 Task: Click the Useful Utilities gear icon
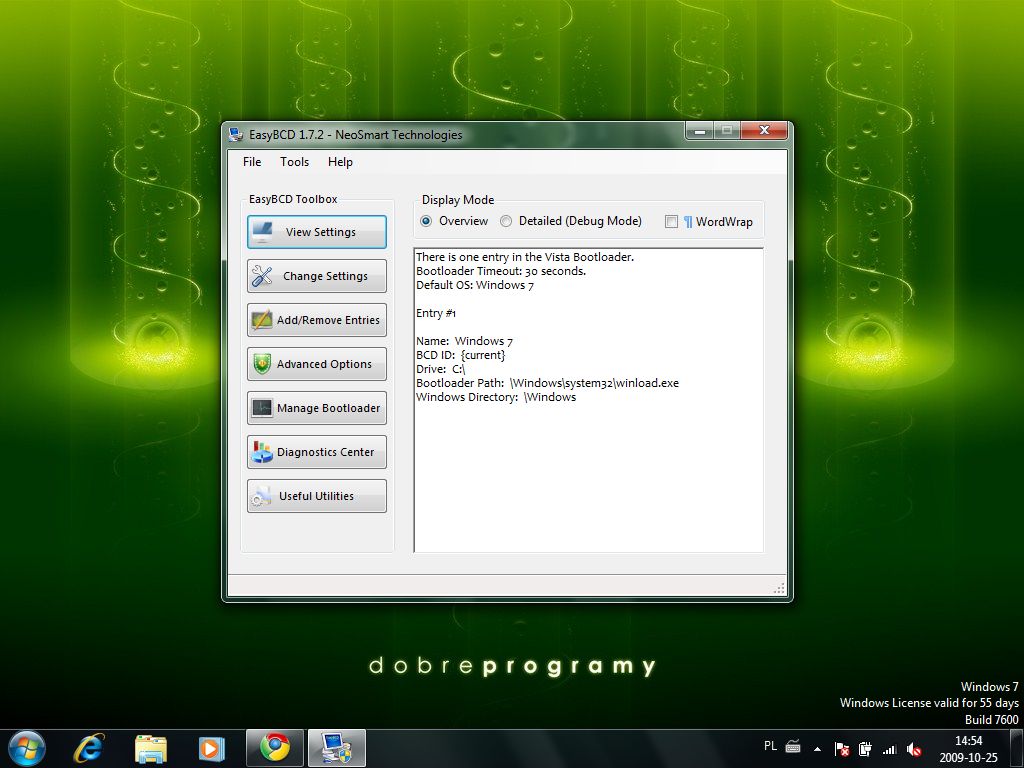pos(262,496)
